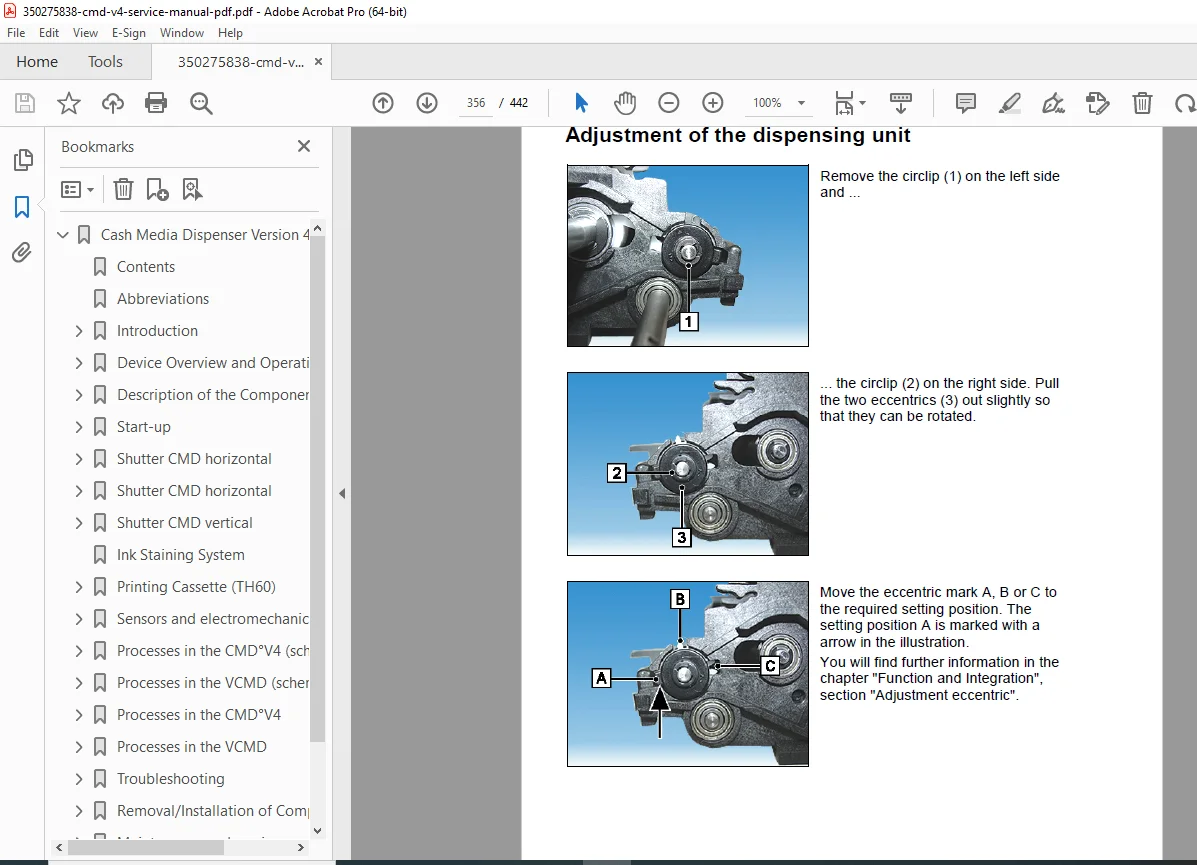Go to the previous page arrow
Viewport: 1197px width, 865px height.
[x=383, y=102]
